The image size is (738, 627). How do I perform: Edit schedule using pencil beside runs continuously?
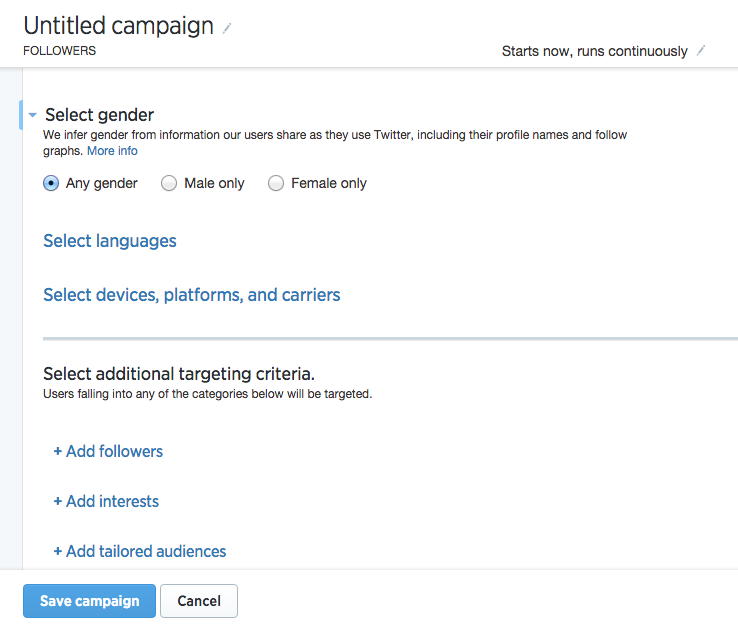tap(701, 50)
